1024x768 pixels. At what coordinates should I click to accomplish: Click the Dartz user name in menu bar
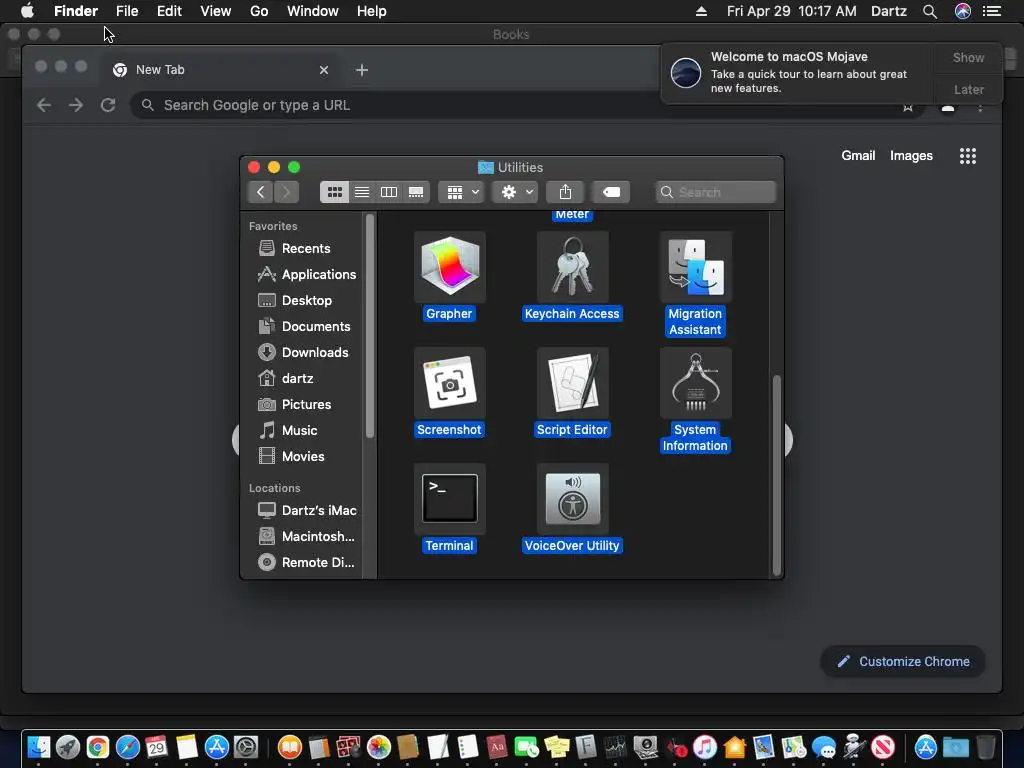pos(889,11)
